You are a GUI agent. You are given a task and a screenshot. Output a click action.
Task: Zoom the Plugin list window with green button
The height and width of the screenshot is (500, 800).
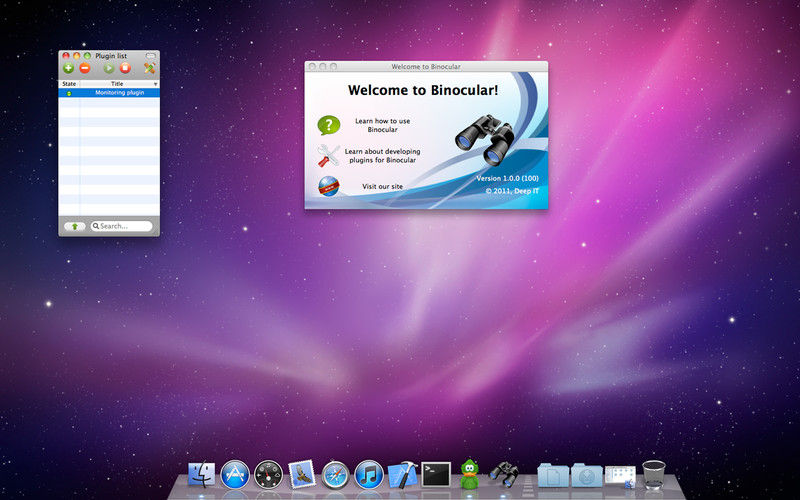87,56
